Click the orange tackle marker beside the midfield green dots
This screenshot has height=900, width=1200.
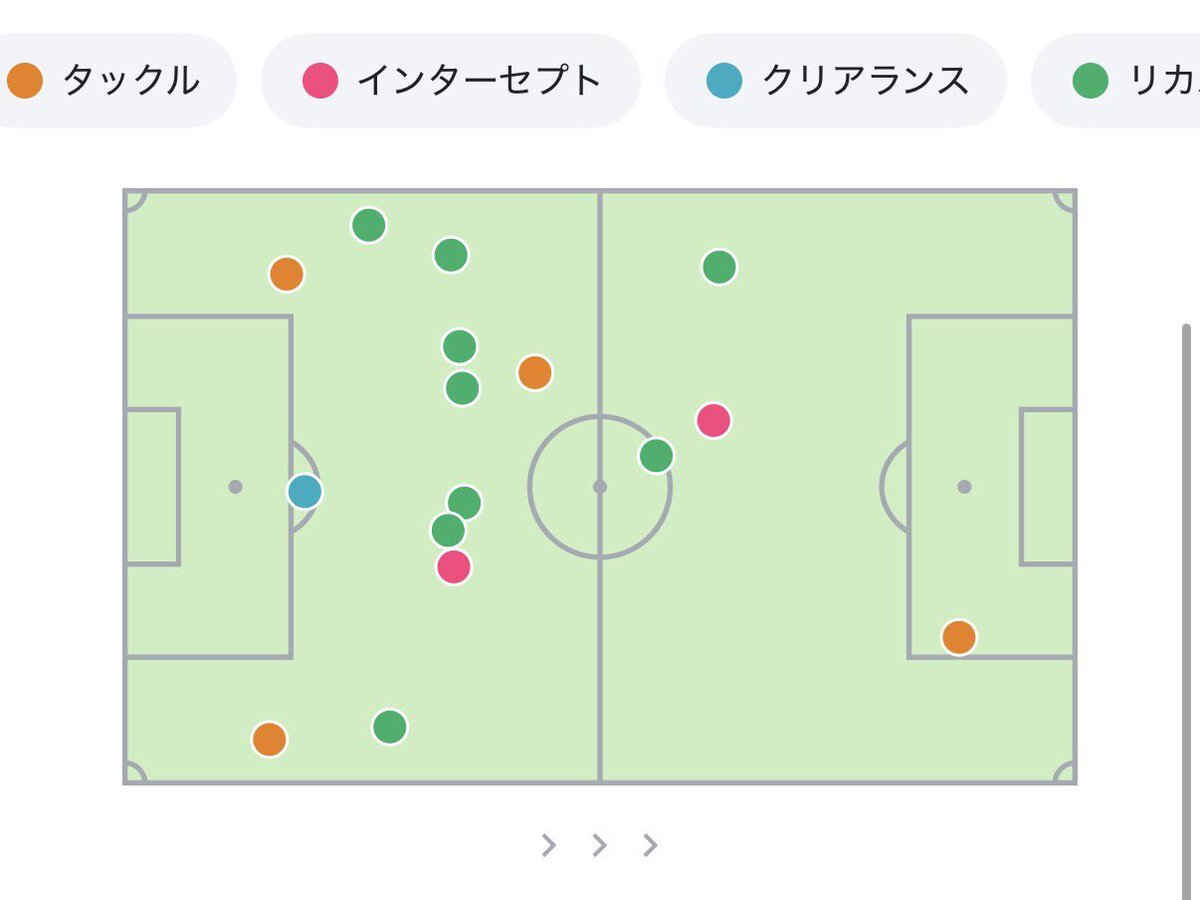535,372
